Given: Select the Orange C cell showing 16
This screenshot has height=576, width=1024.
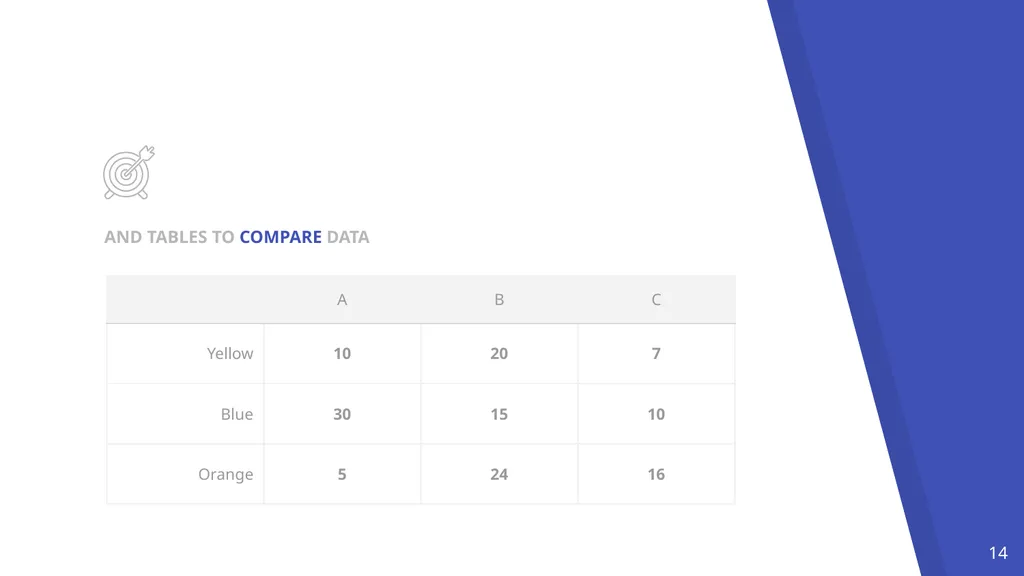Looking at the screenshot, I should point(656,474).
